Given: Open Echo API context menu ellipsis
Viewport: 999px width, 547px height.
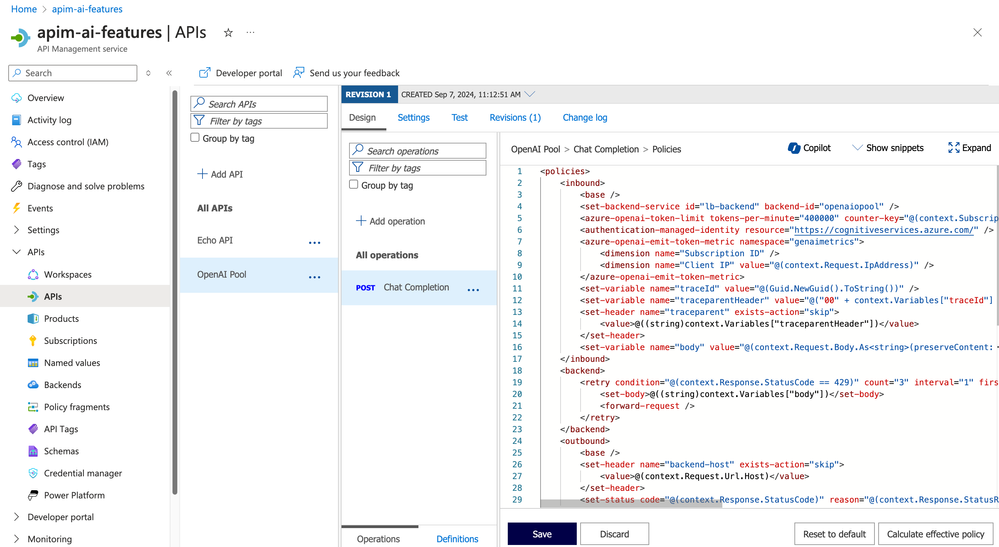Looking at the screenshot, I should [315, 243].
